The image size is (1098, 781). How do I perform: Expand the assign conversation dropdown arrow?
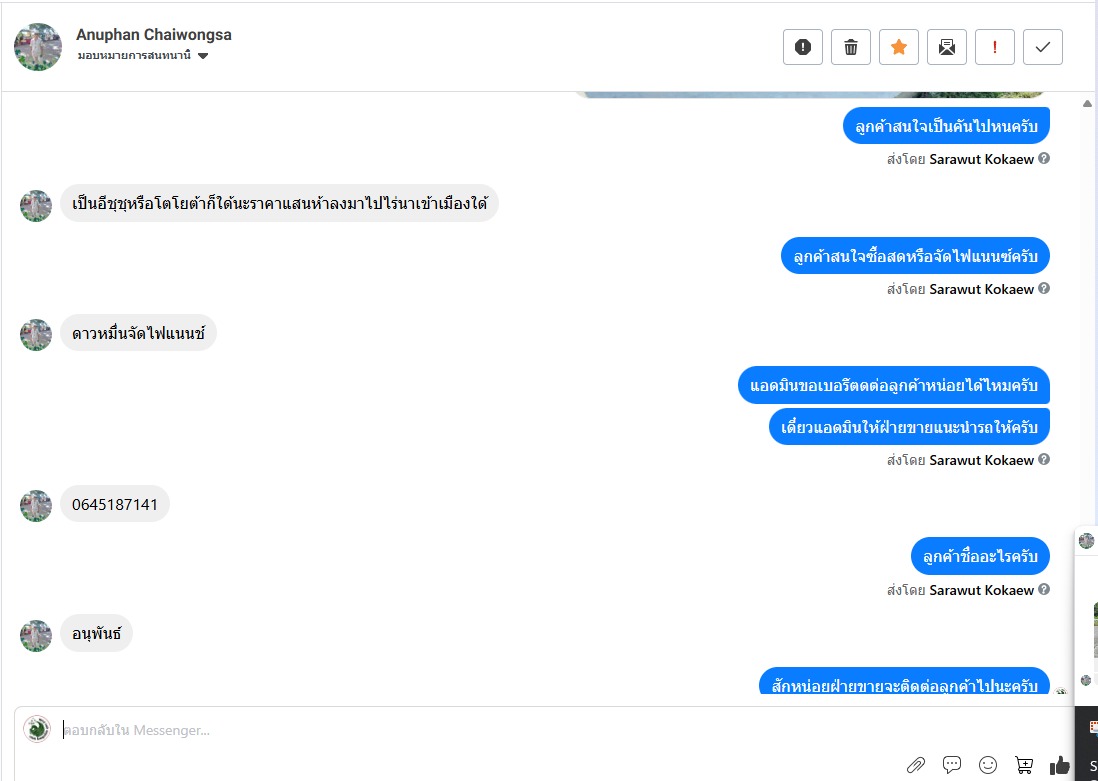[203, 56]
